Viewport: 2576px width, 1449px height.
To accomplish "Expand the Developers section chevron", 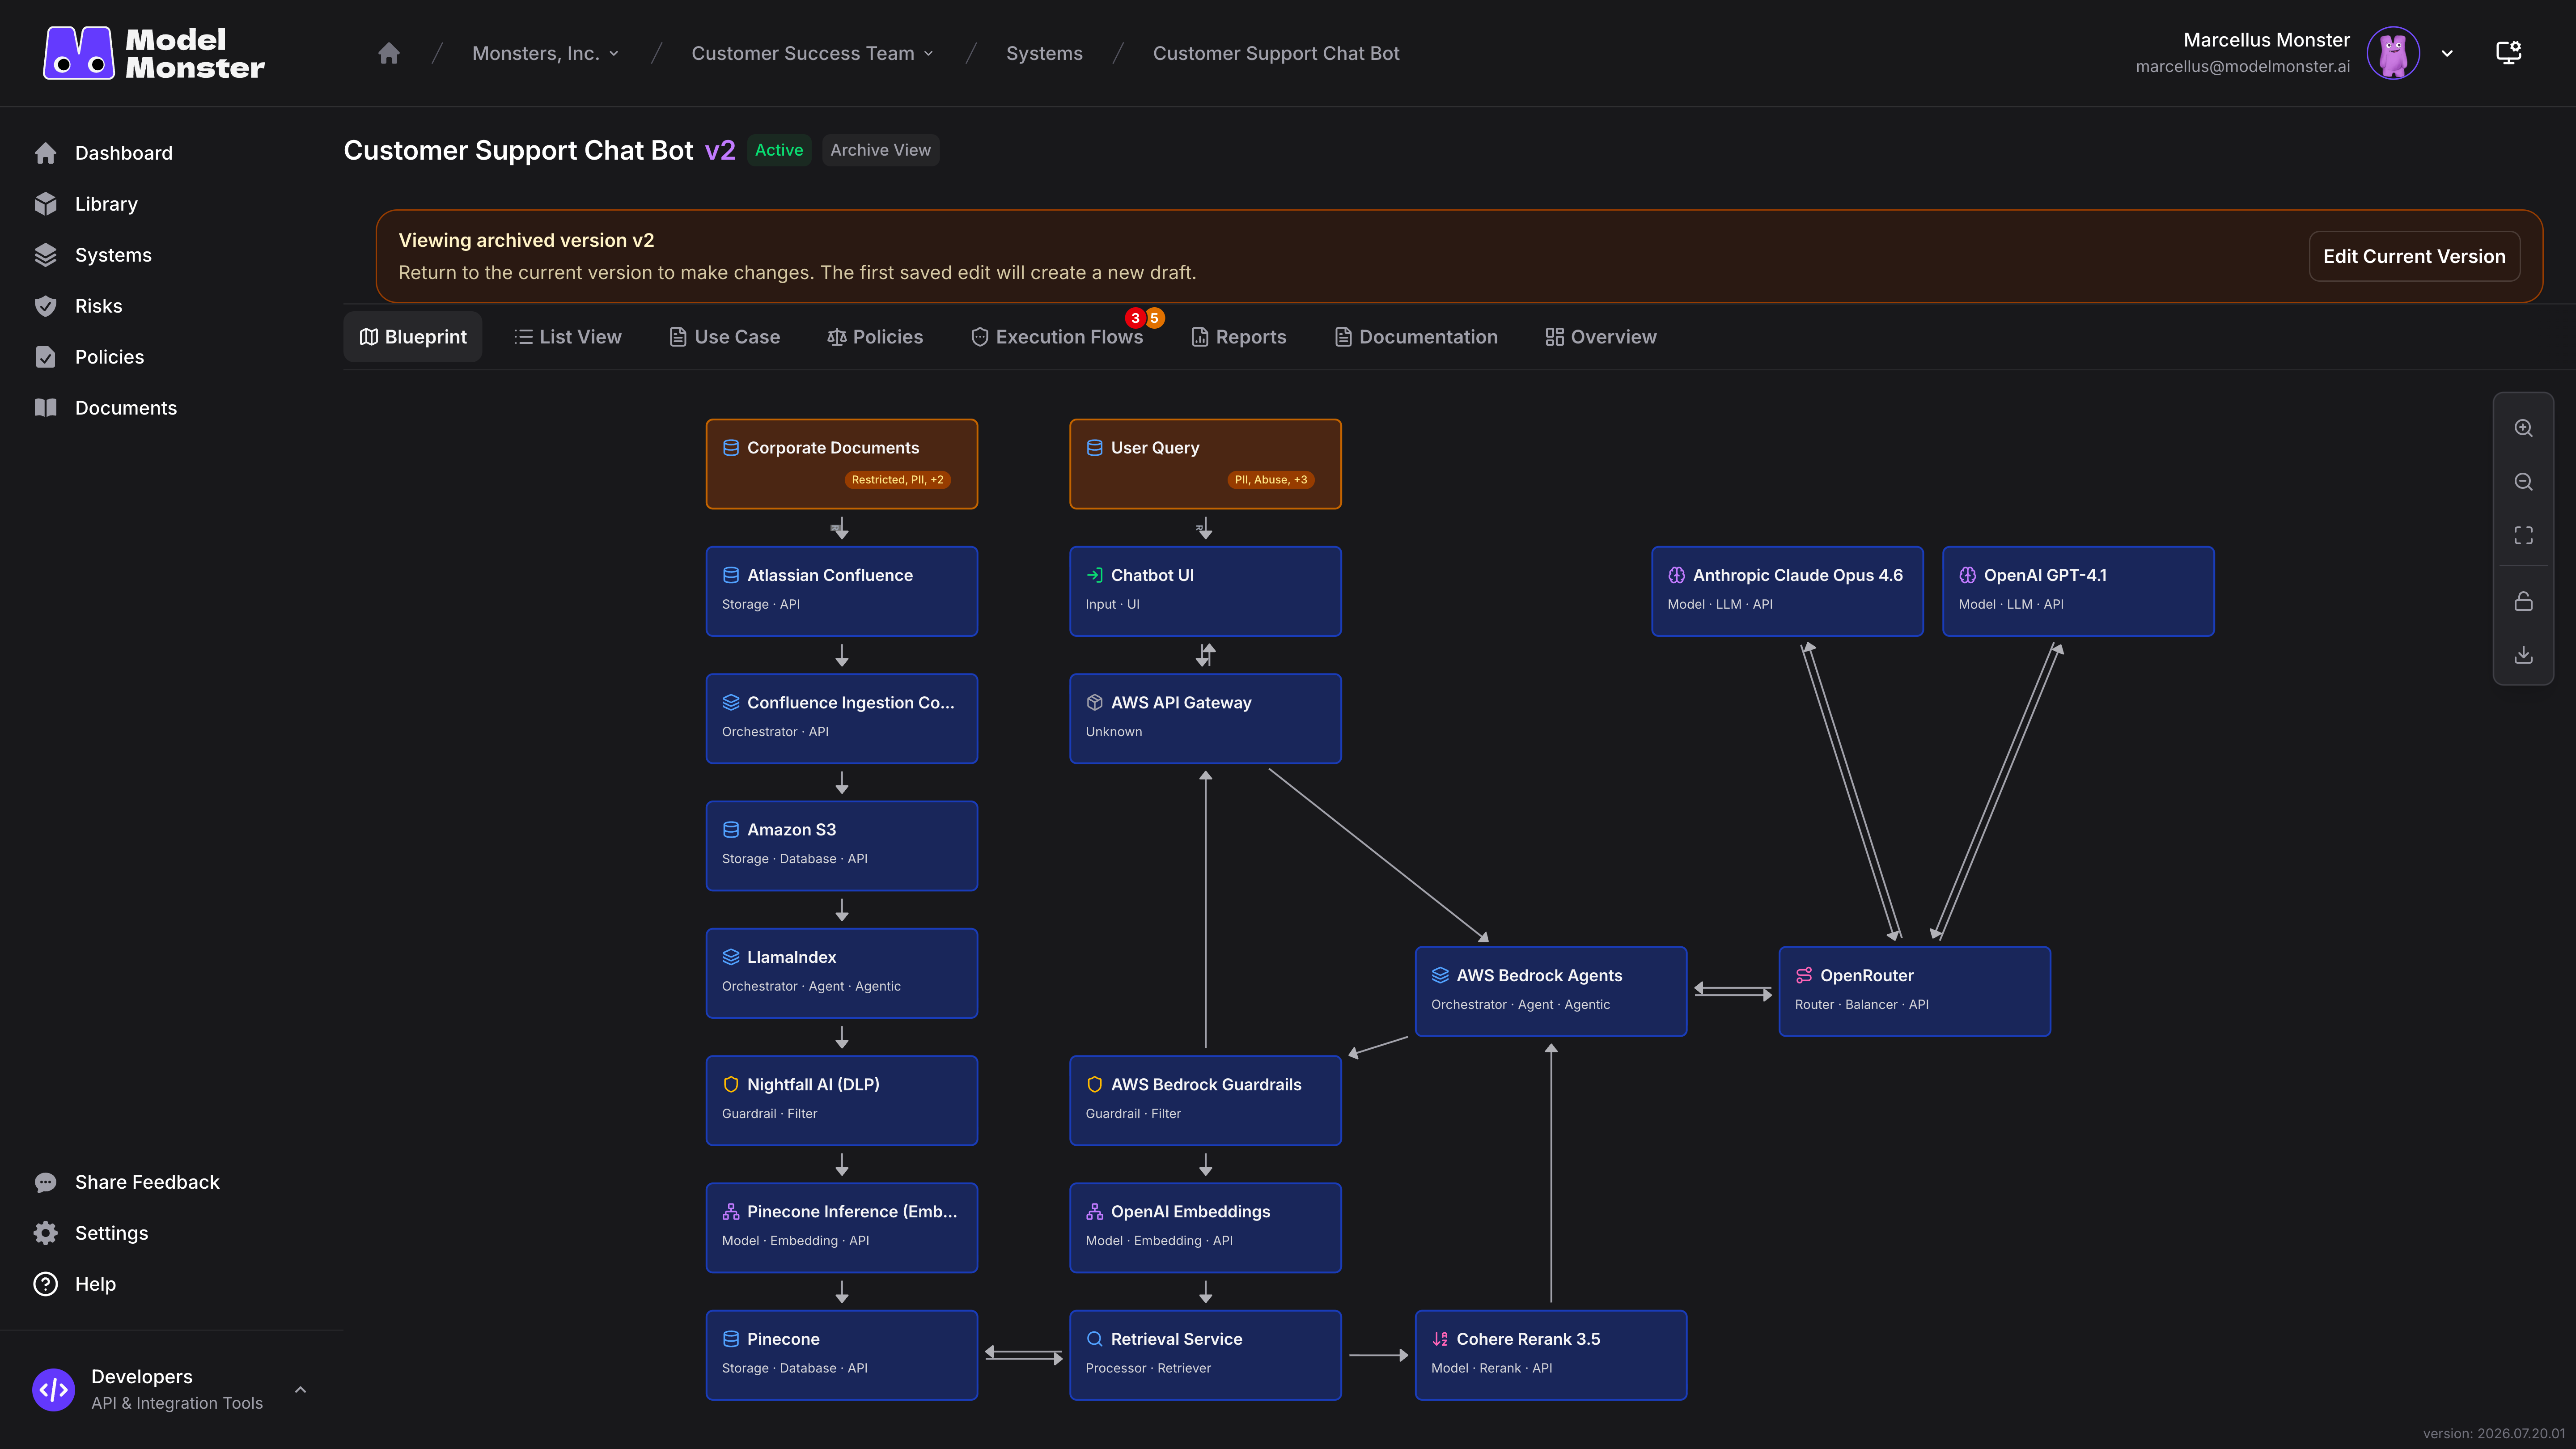I will 300,1390.
